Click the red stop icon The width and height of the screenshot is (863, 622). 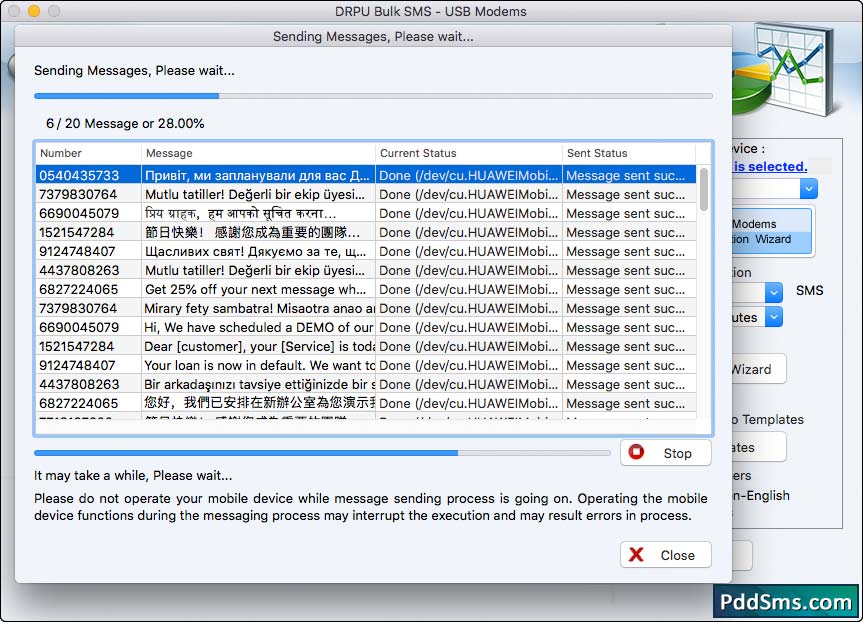click(636, 452)
